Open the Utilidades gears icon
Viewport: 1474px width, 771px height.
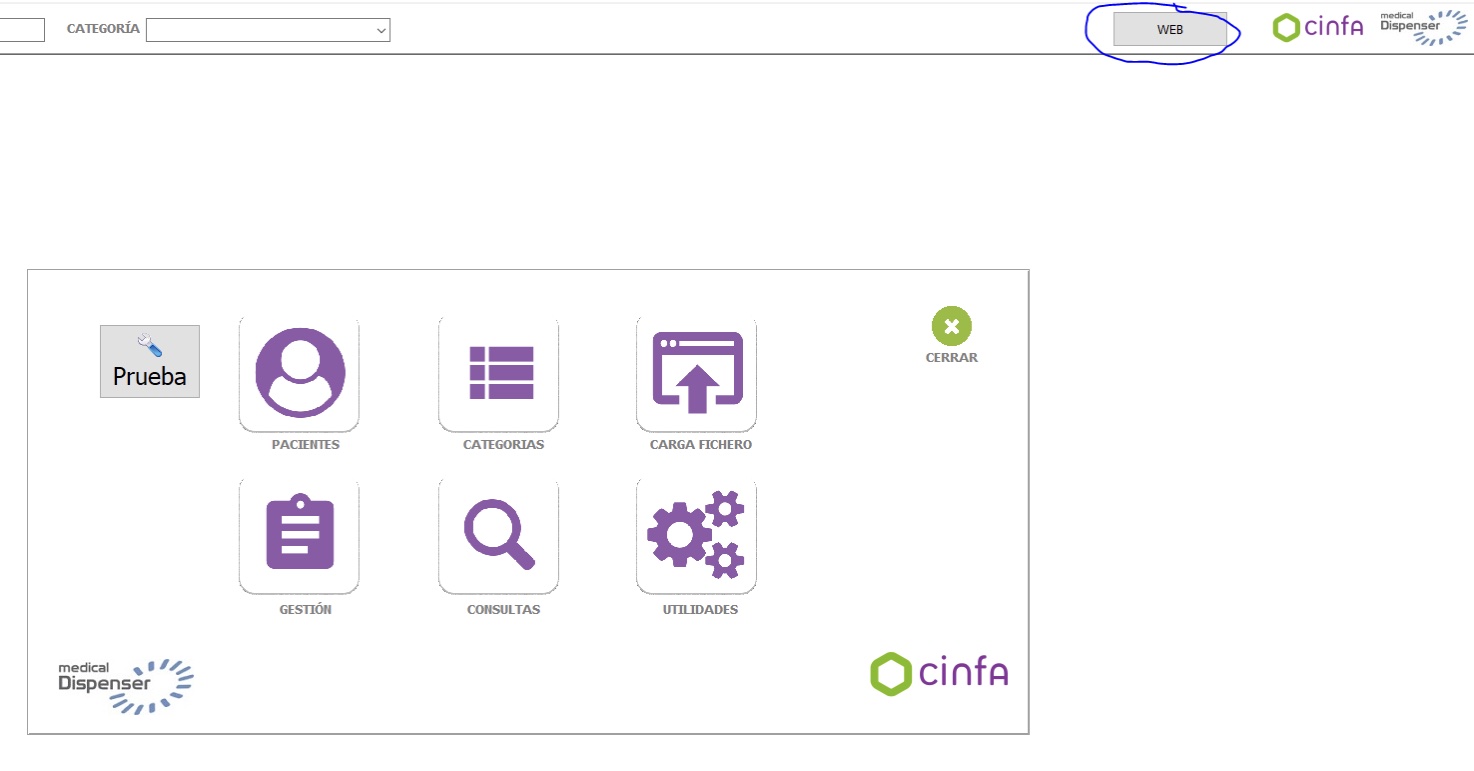coord(696,535)
